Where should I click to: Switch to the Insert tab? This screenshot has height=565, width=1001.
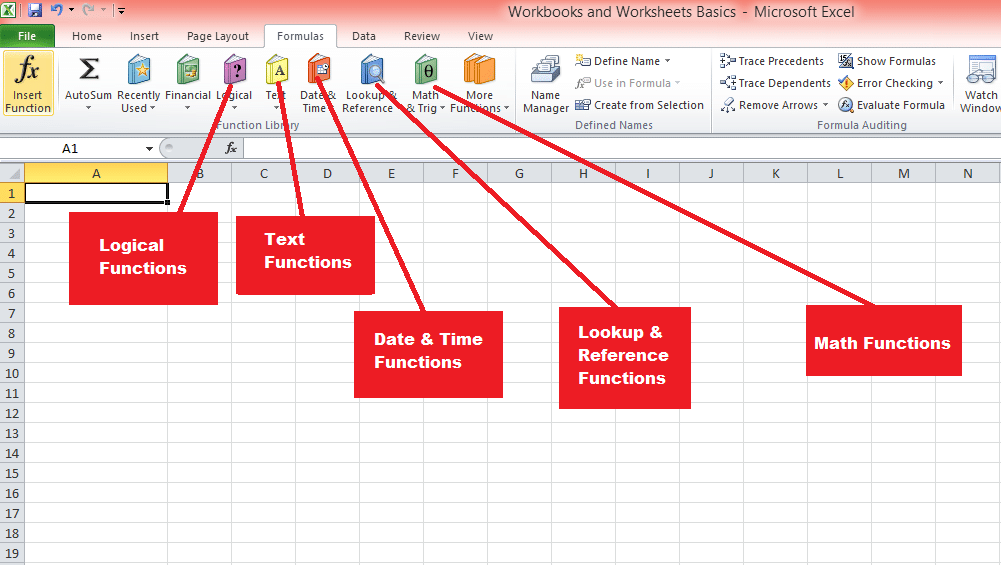click(144, 36)
